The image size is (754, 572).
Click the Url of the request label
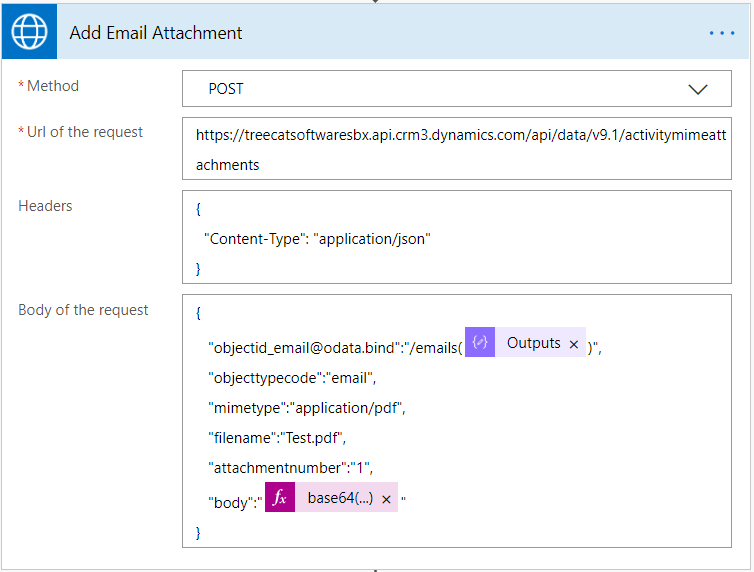click(x=85, y=132)
